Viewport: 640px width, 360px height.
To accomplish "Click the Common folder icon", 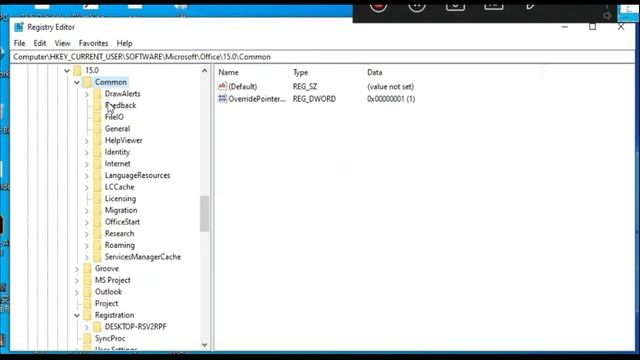I will pos(87,82).
